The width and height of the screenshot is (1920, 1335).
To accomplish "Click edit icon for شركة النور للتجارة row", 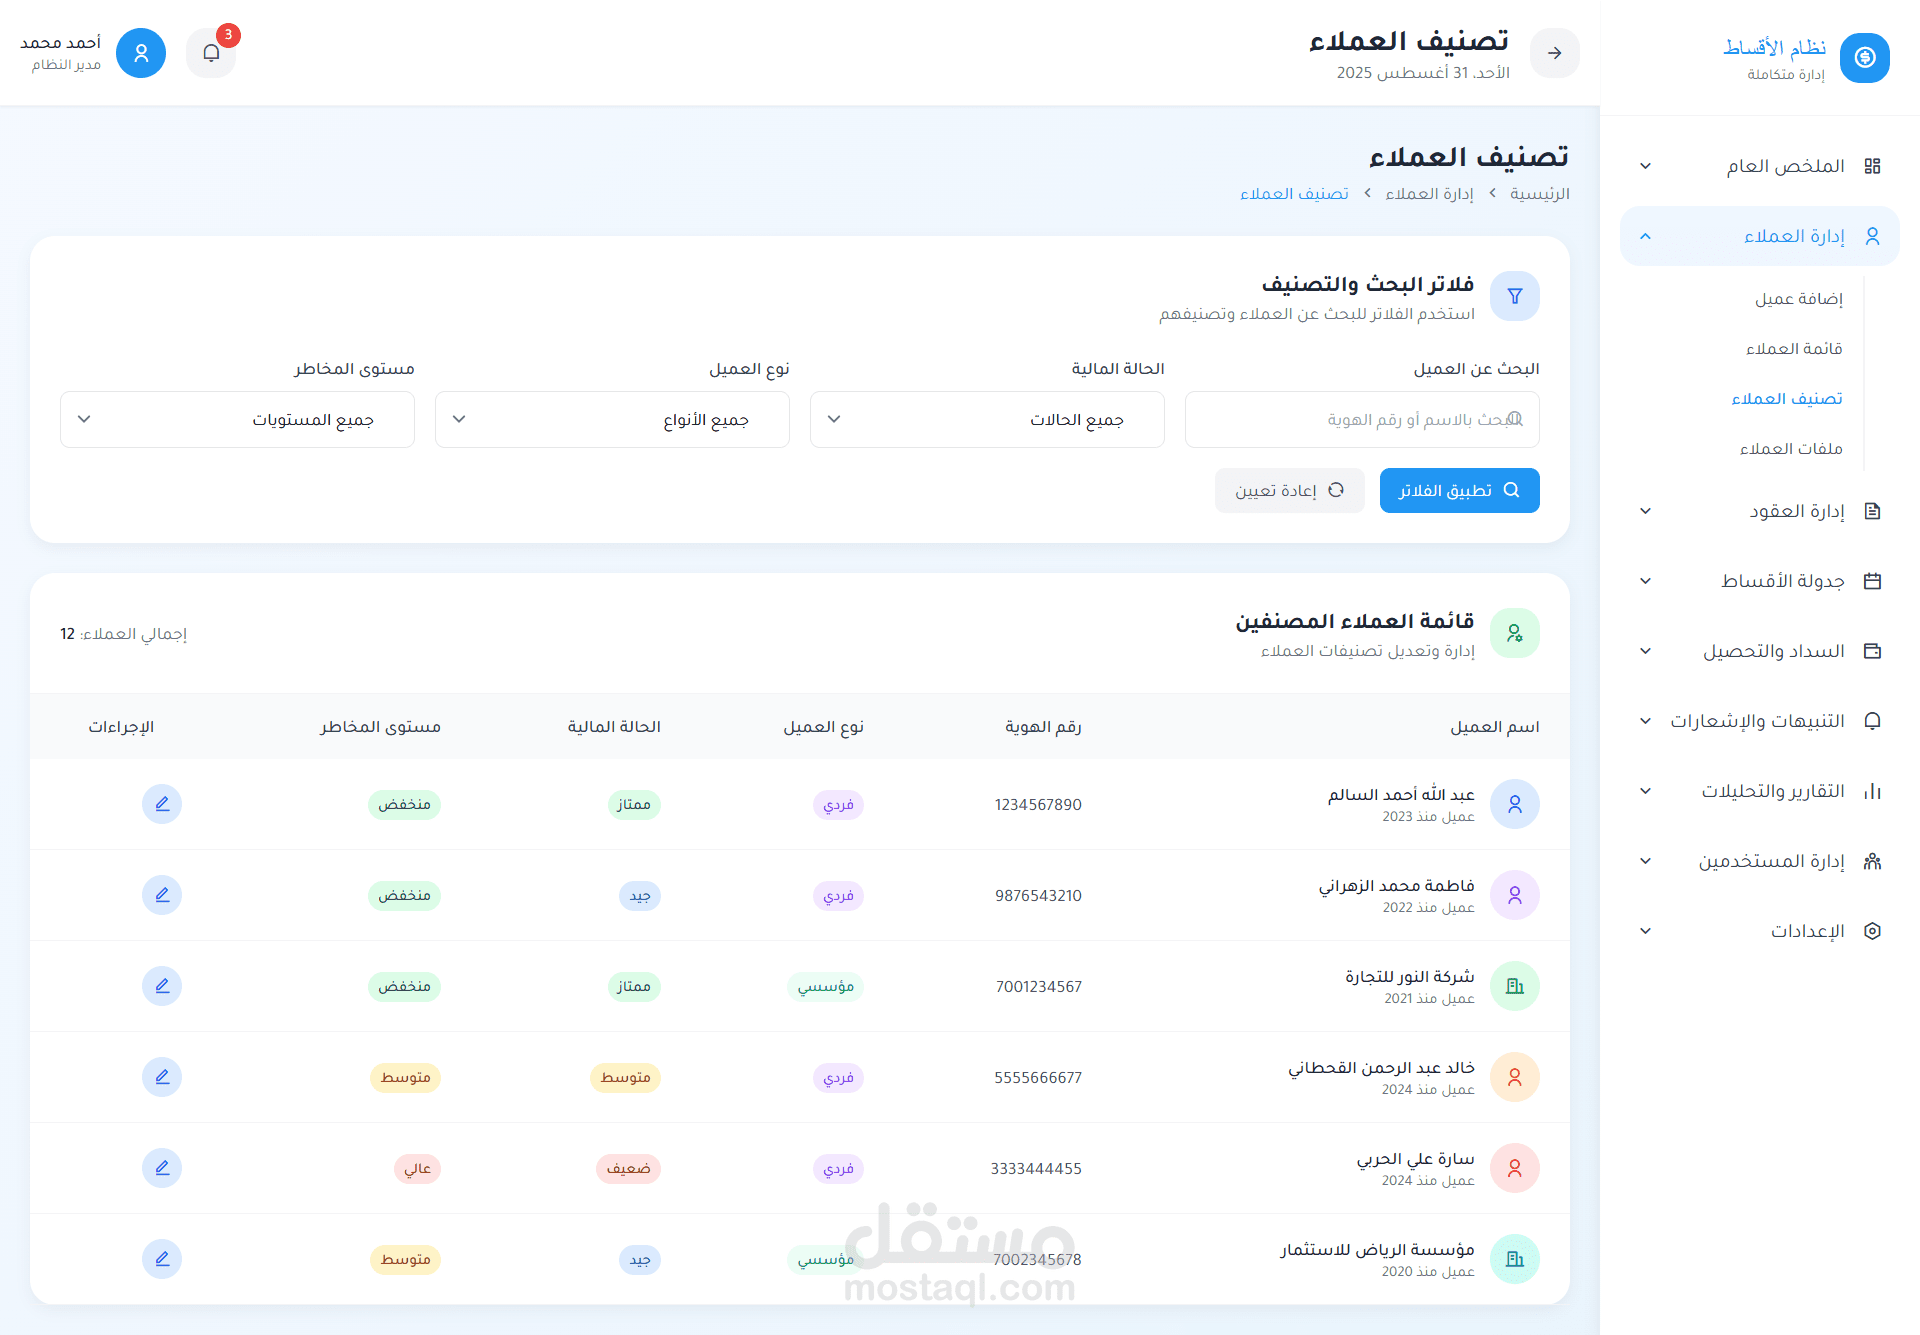I will coord(162,986).
